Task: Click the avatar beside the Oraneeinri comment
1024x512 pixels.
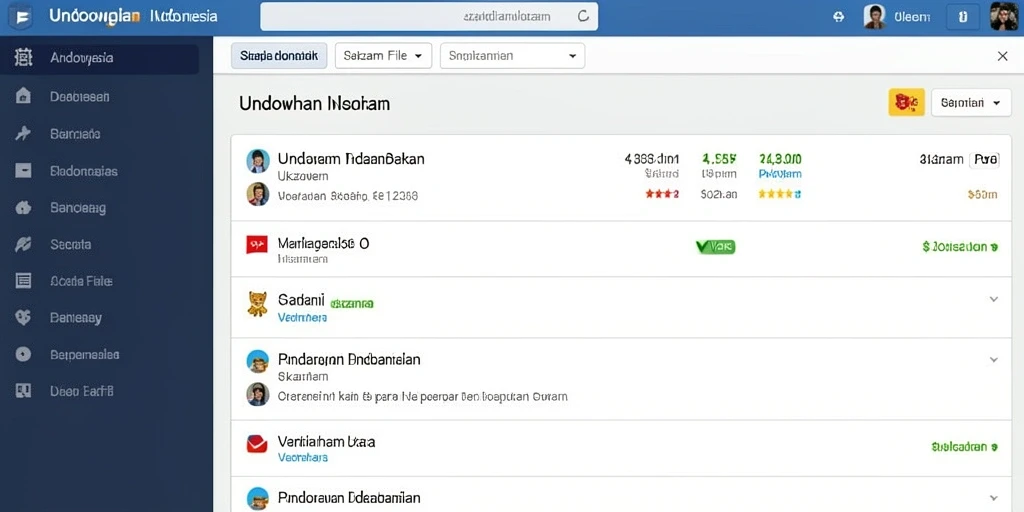Action: 258,394
